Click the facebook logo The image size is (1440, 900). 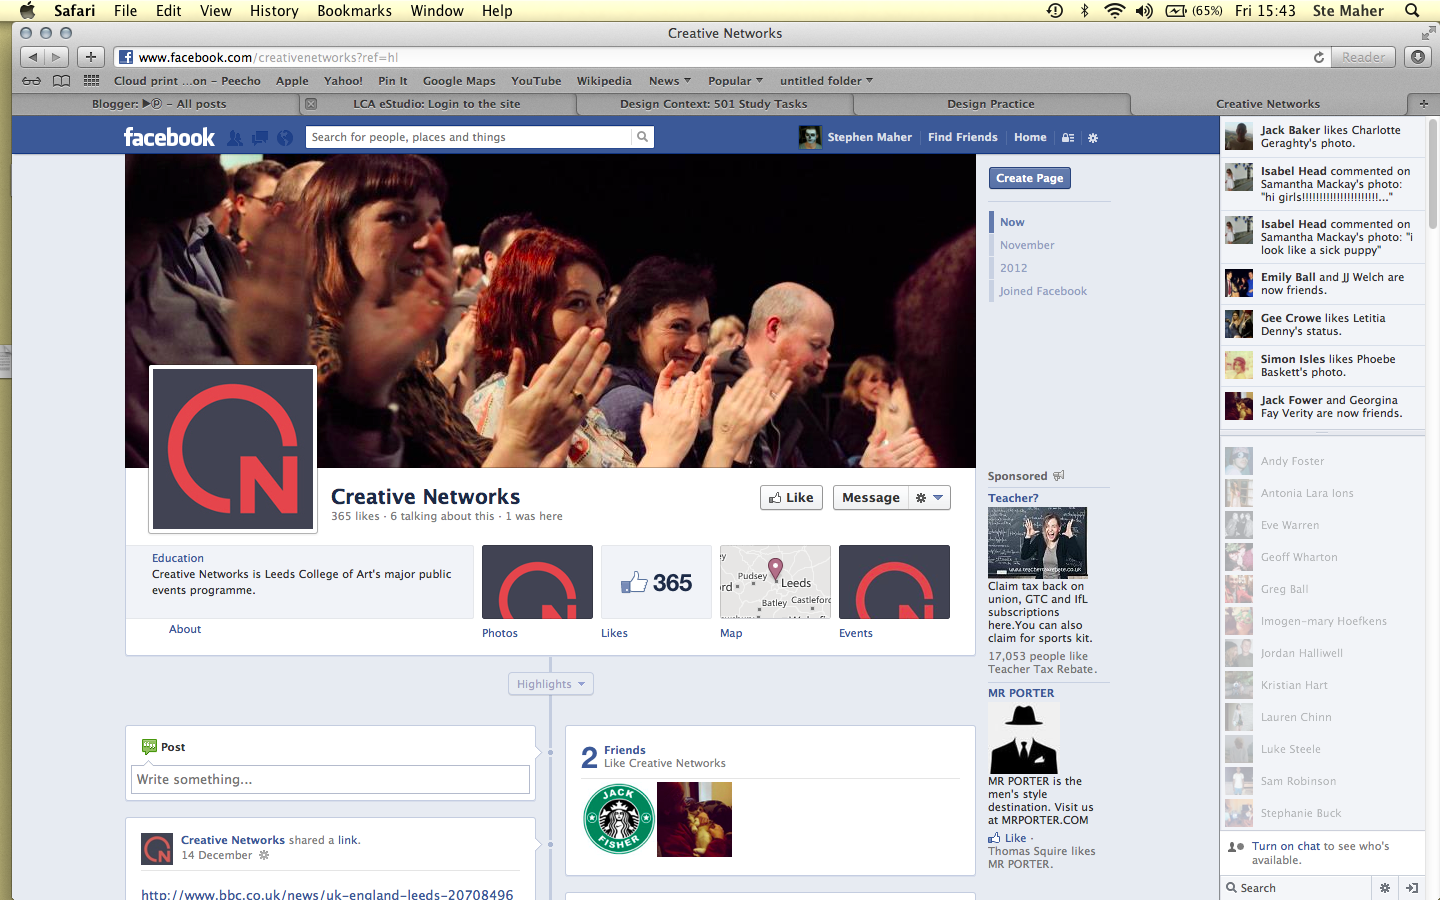pos(169,137)
